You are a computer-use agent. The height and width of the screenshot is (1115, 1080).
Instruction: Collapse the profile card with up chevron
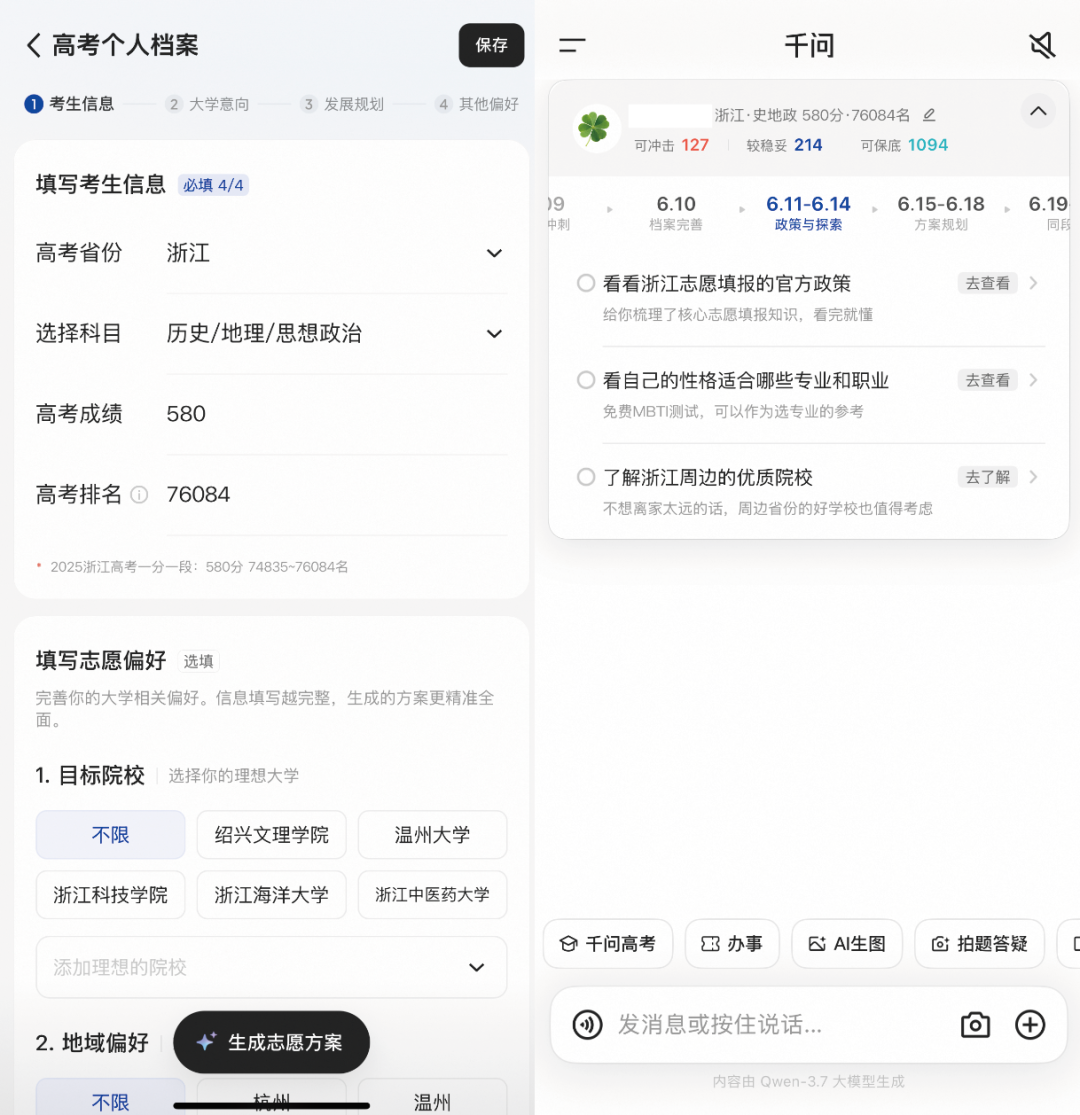point(1038,111)
